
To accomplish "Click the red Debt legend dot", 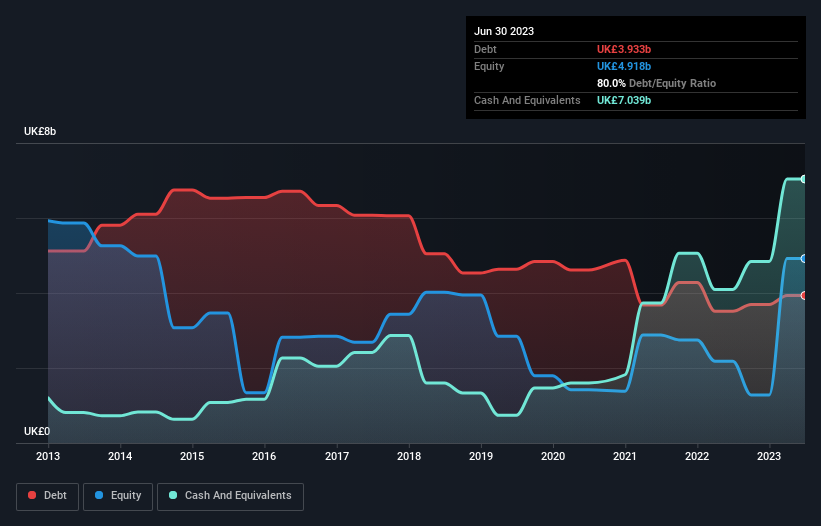I will pyautogui.click(x=32, y=495).
